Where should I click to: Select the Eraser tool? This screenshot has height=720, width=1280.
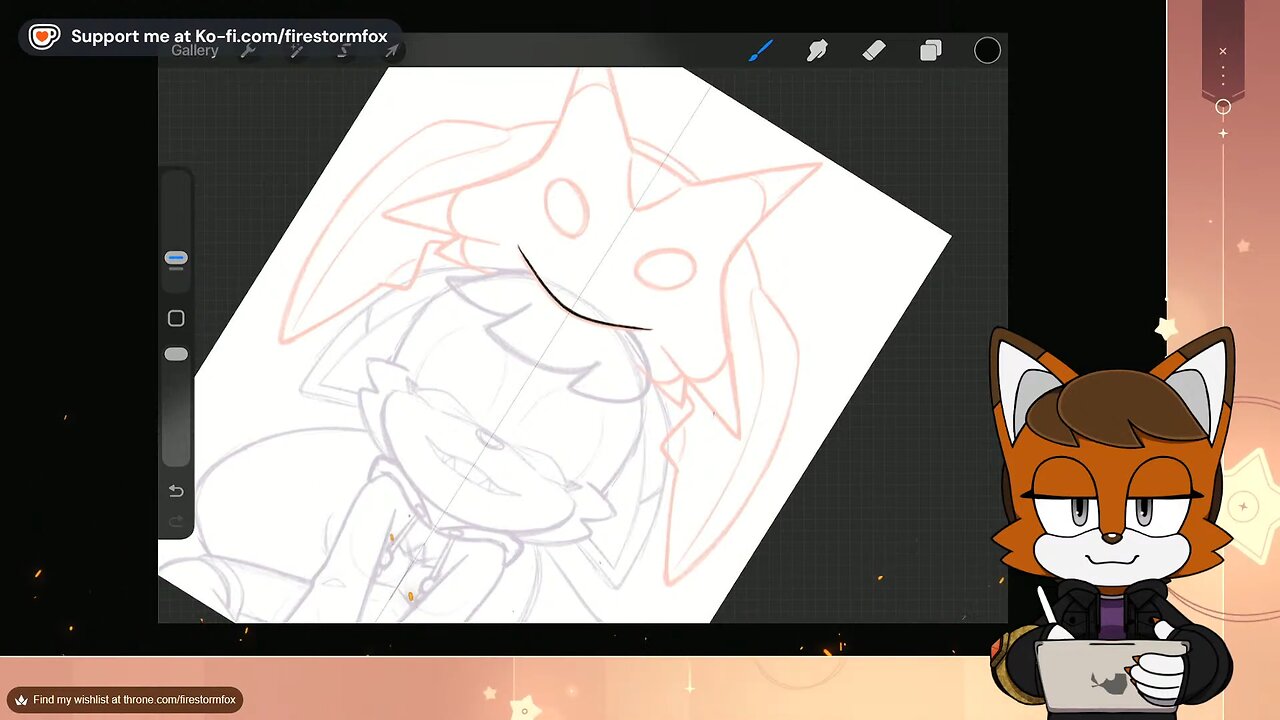874,51
